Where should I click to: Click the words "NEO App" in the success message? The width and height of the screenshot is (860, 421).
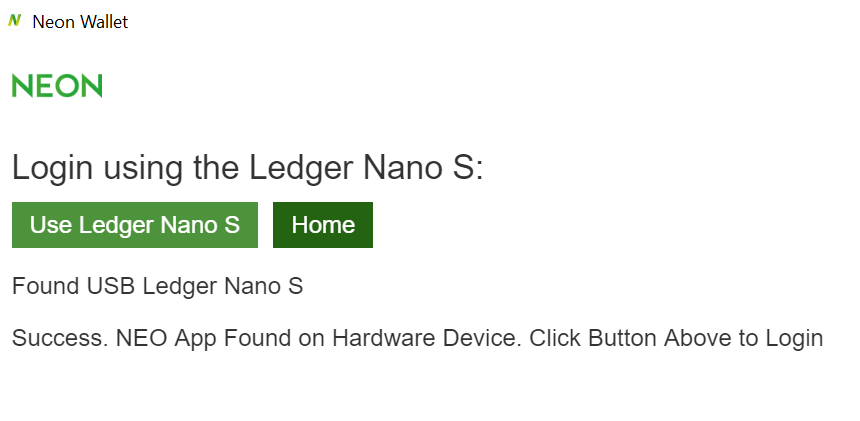pos(167,338)
